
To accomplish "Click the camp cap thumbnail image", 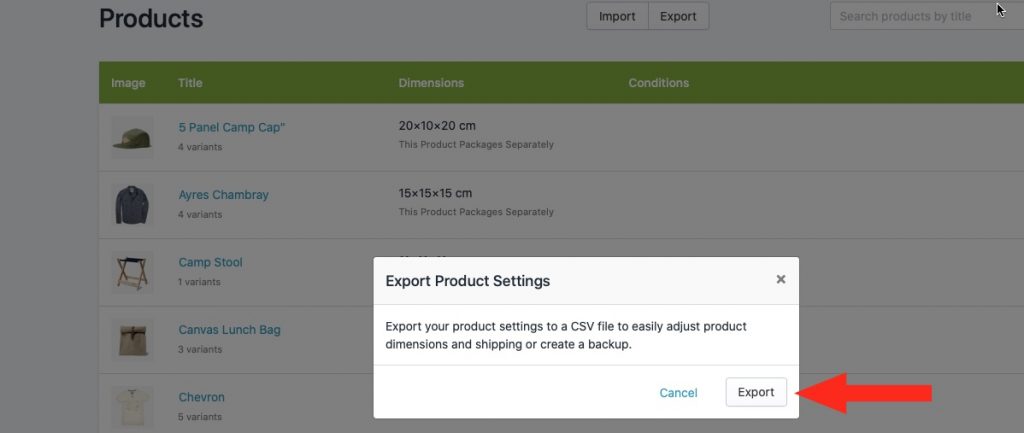I will (x=132, y=137).
